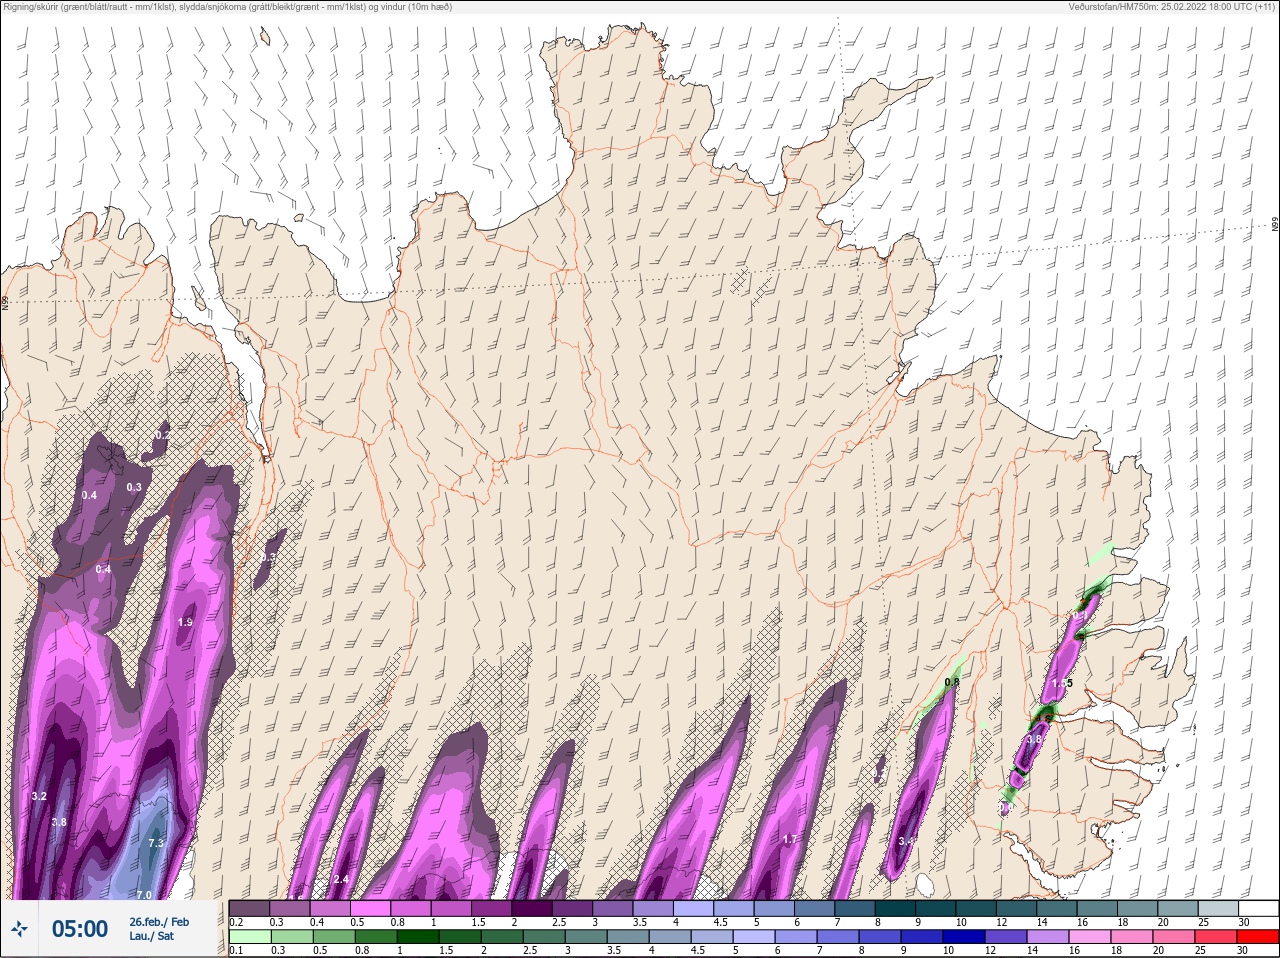Click the date label '26.feb./ Feb'
This screenshot has width=1280, height=958.
coord(159,922)
